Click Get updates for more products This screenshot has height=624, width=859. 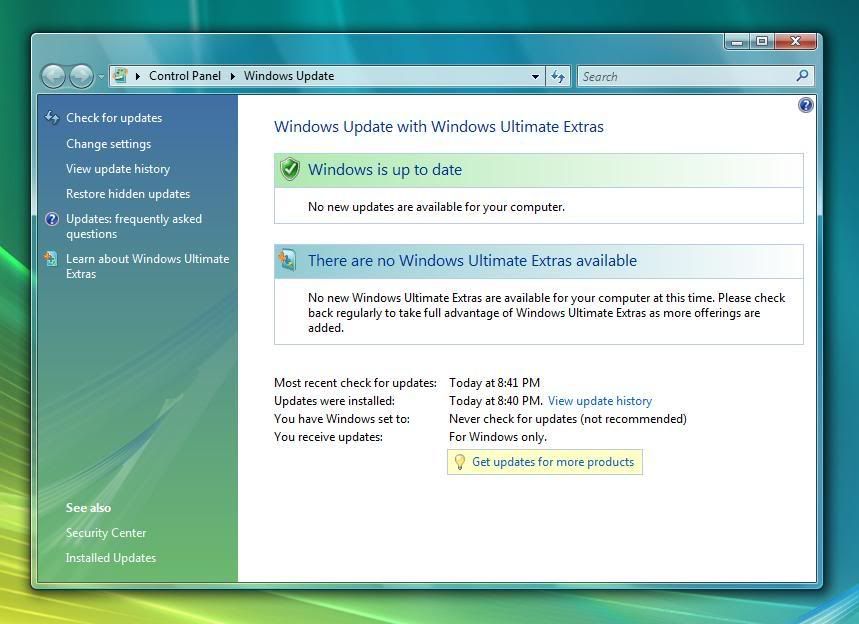pyautogui.click(x=553, y=462)
